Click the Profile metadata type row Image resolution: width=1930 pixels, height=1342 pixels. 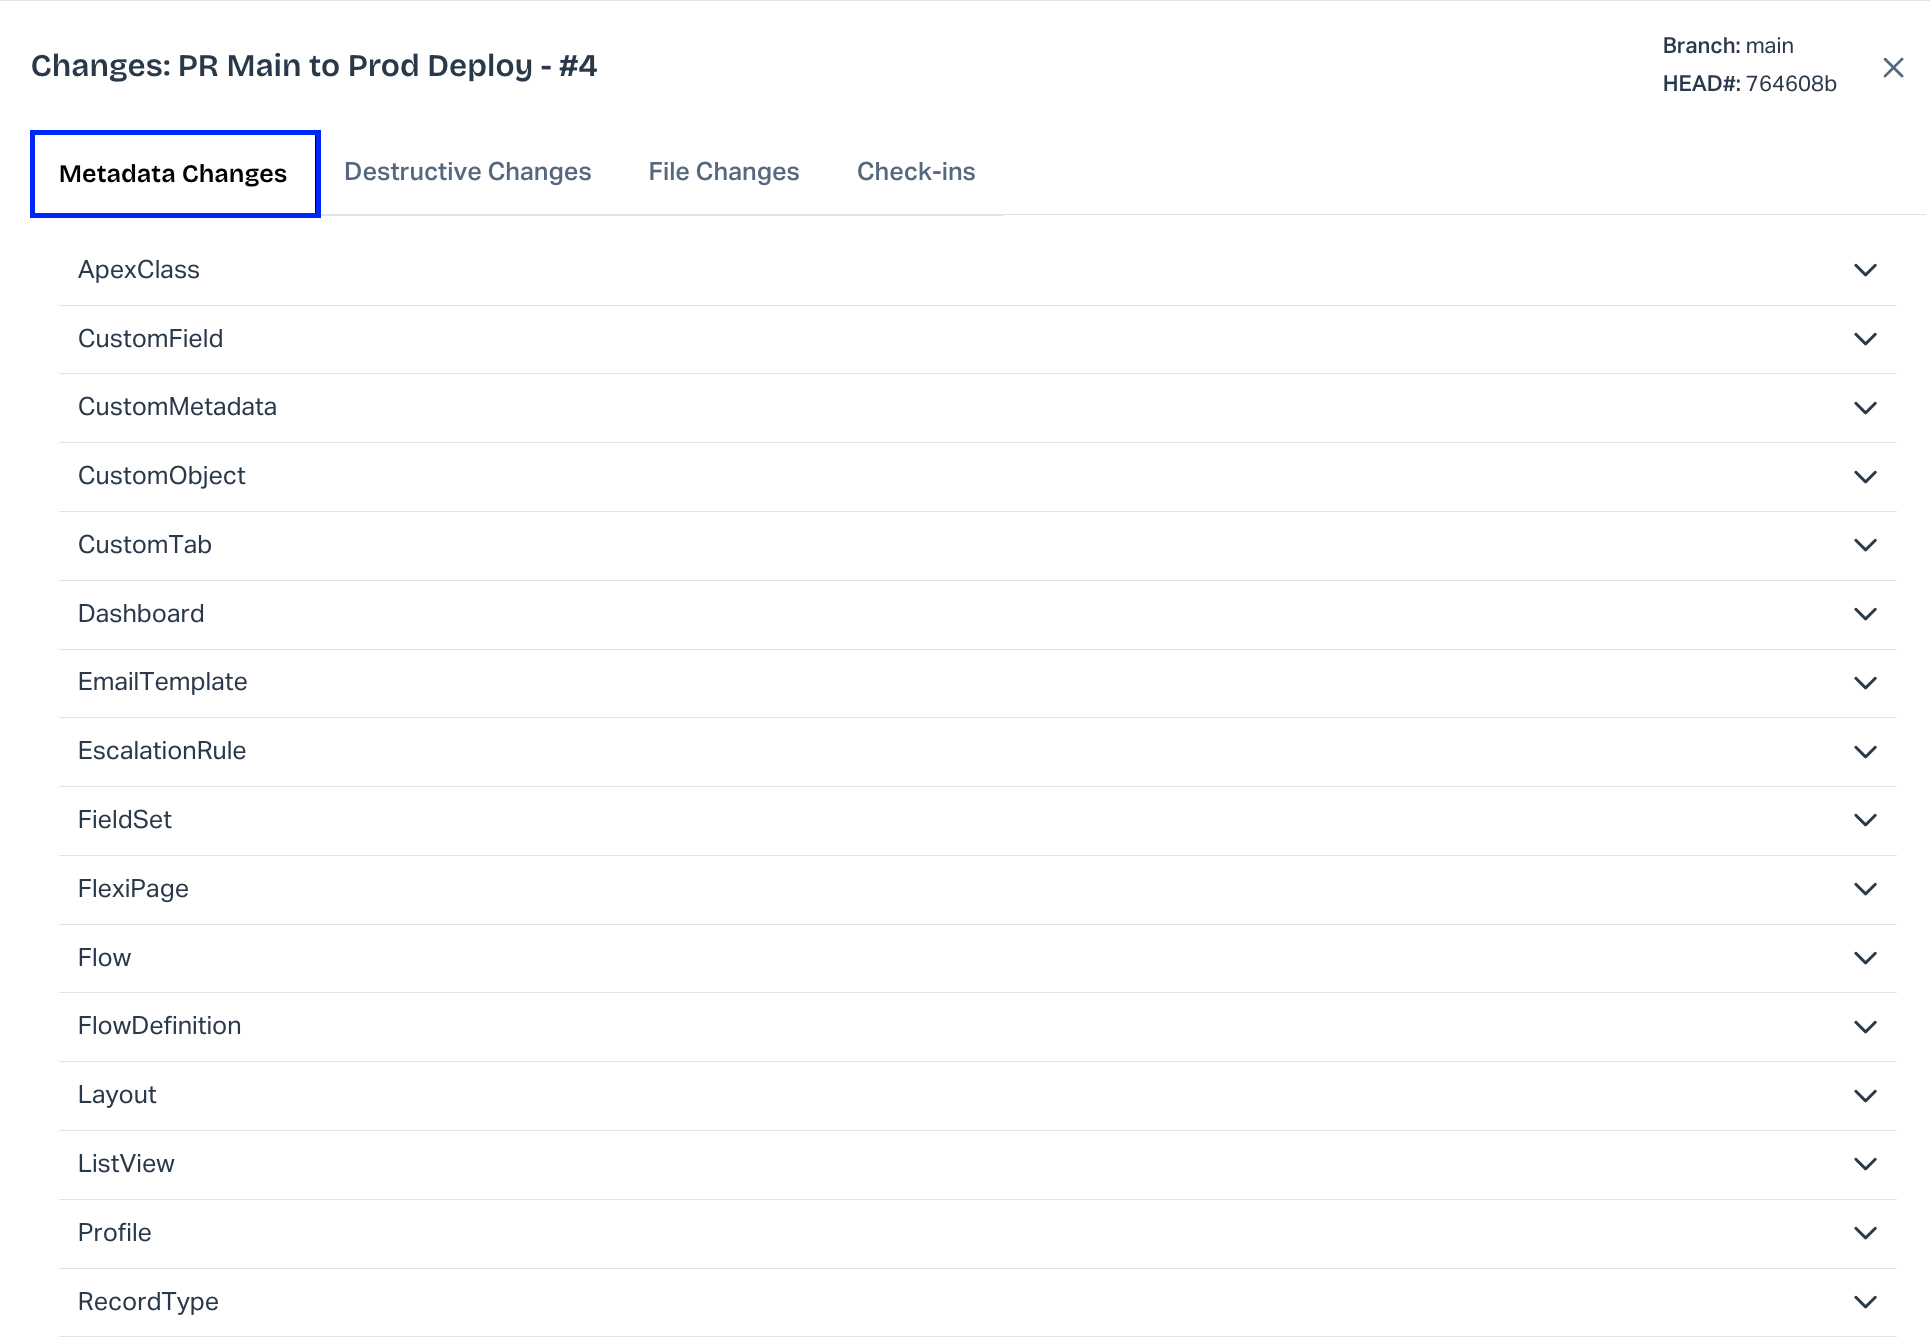[x=115, y=1233]
